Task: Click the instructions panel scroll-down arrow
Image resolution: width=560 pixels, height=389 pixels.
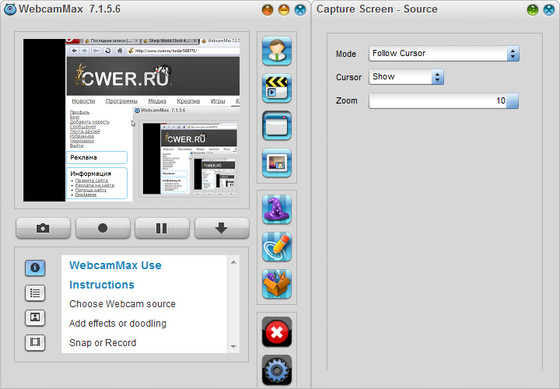Action: pyautogui.click(x=233, y=346)
